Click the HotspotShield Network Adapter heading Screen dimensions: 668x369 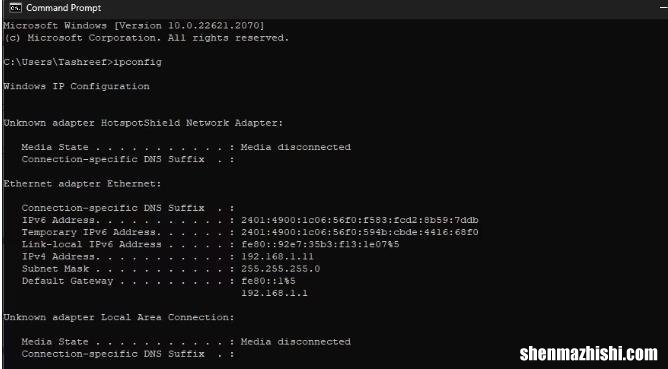pyautogui.click(x=143, y=123)
